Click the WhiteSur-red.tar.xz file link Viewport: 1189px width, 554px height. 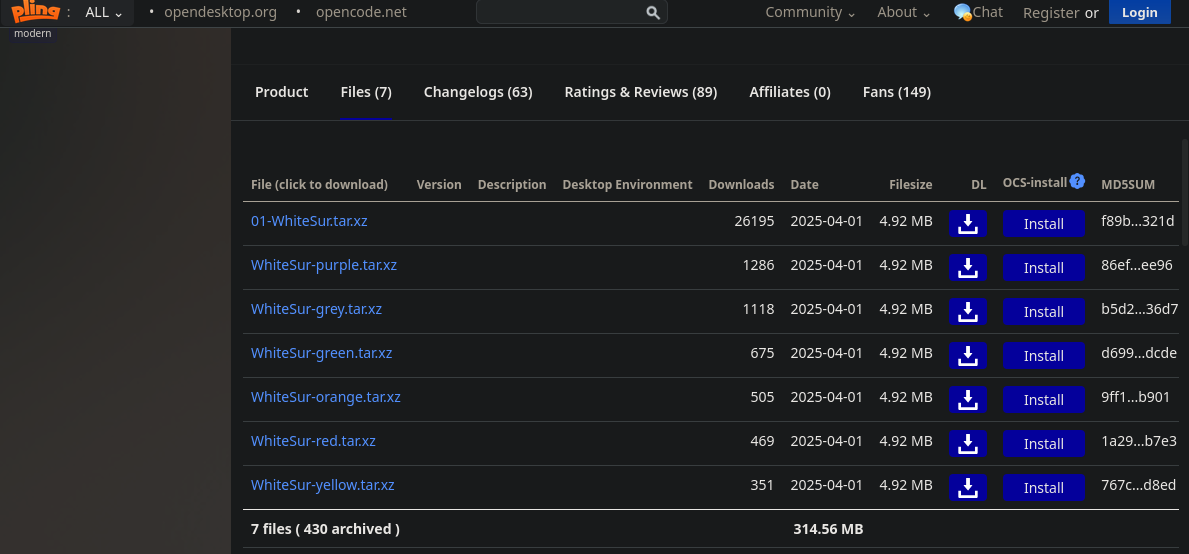coord(313,441)
